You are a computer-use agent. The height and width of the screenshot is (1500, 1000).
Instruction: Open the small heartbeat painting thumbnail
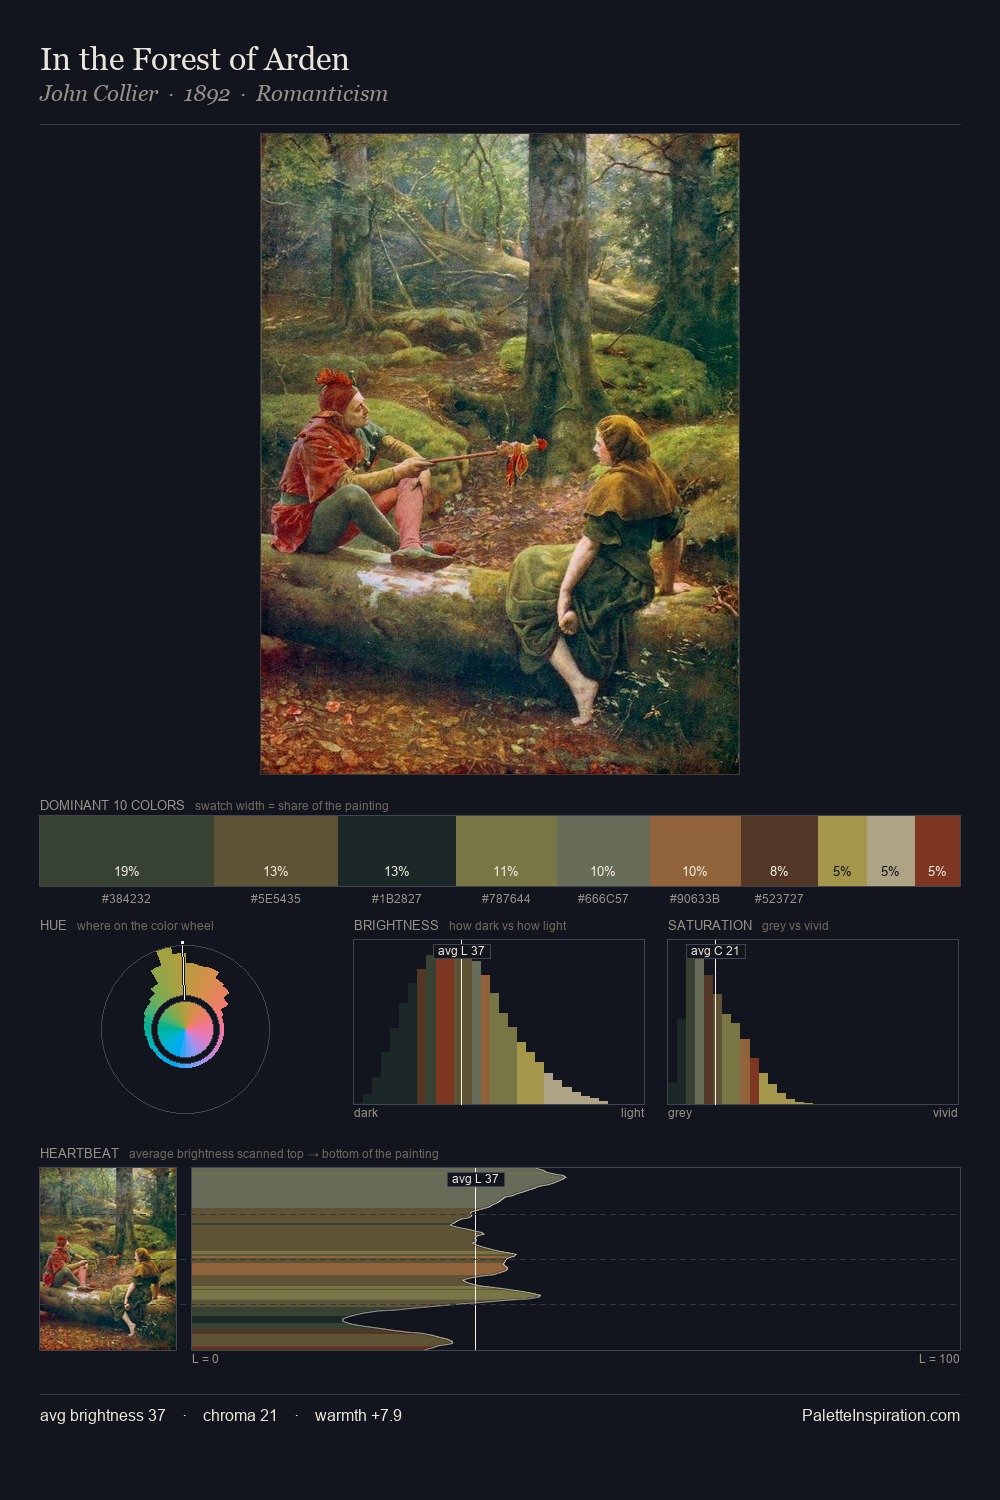click(x=108, y=1259)
